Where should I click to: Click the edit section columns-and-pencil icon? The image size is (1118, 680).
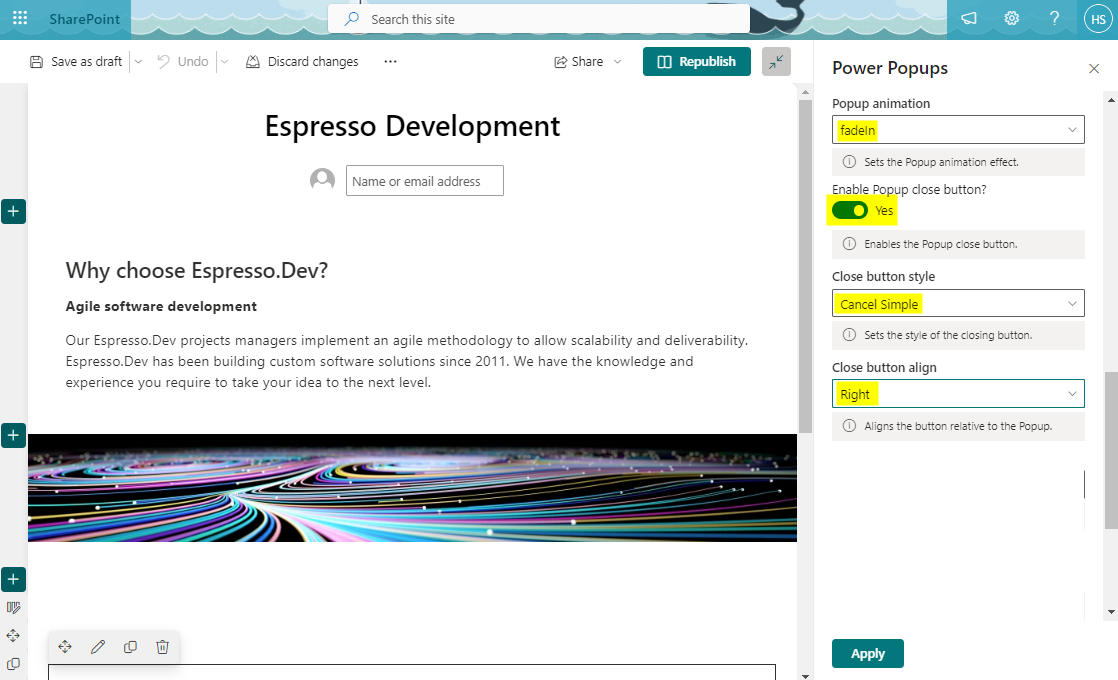pyautogui.click(x=13, y=607)
